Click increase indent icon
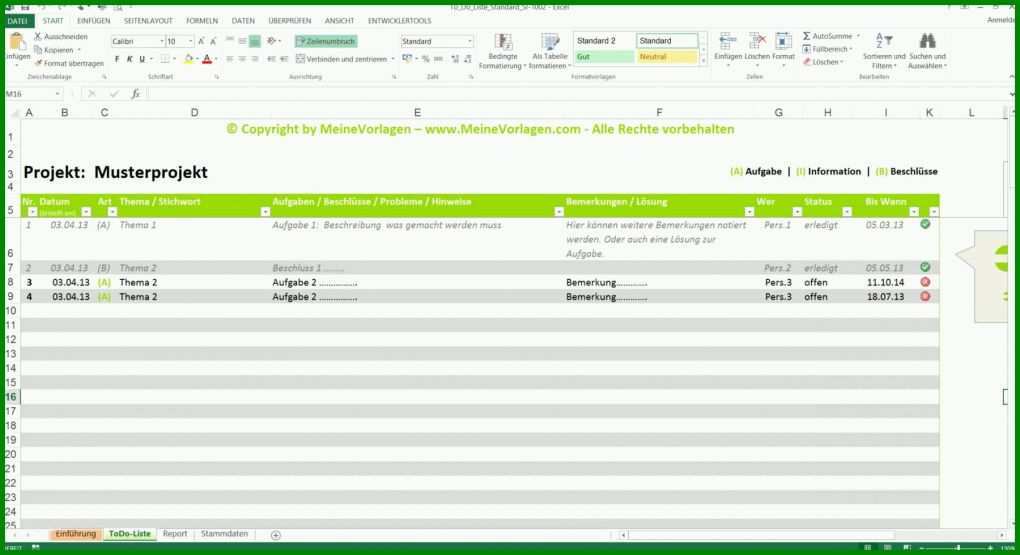 click(284, 59)
